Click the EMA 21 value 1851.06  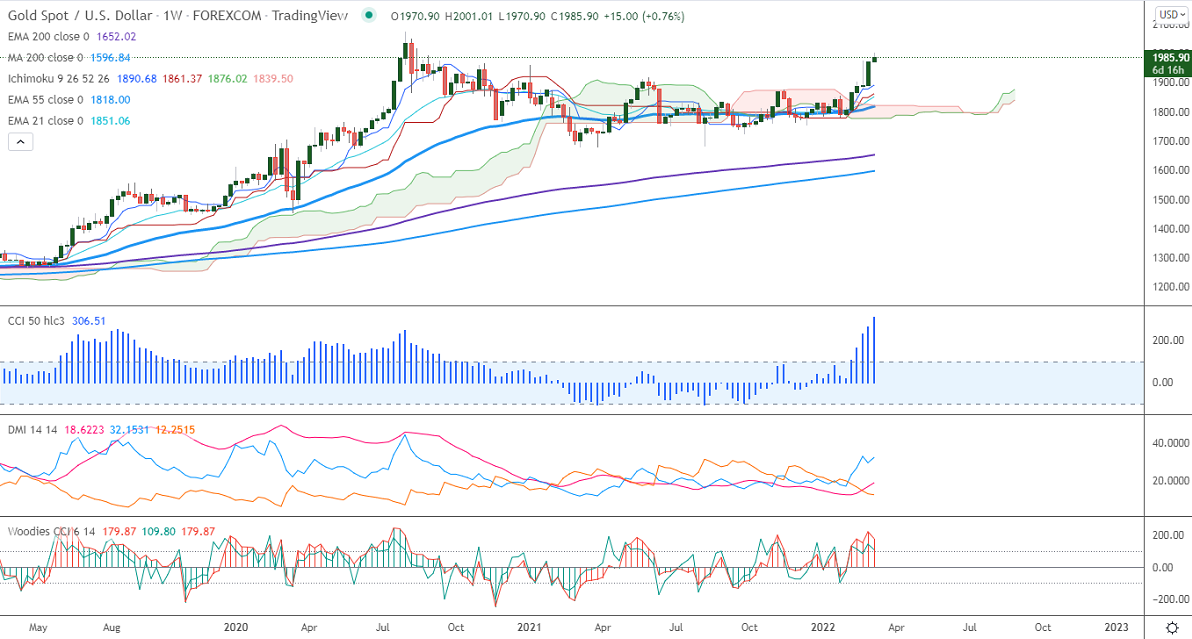[x=110, y=121]
